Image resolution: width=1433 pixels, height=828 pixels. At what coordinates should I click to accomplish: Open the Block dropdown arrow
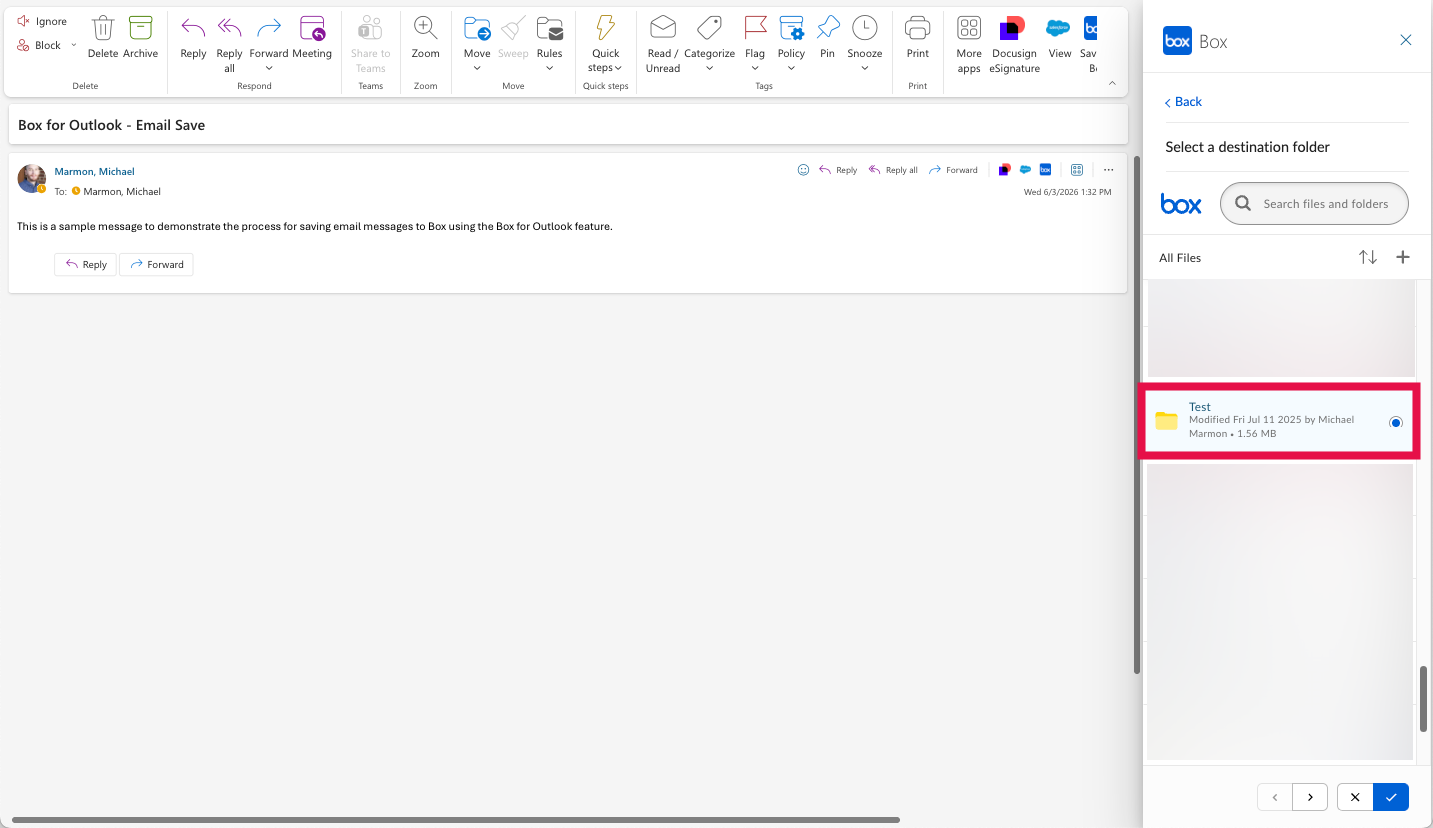(x=74, y=45)
